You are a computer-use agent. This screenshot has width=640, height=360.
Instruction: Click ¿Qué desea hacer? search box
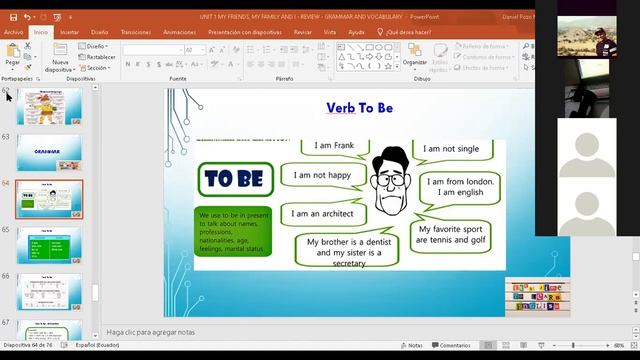pos(404,32)
